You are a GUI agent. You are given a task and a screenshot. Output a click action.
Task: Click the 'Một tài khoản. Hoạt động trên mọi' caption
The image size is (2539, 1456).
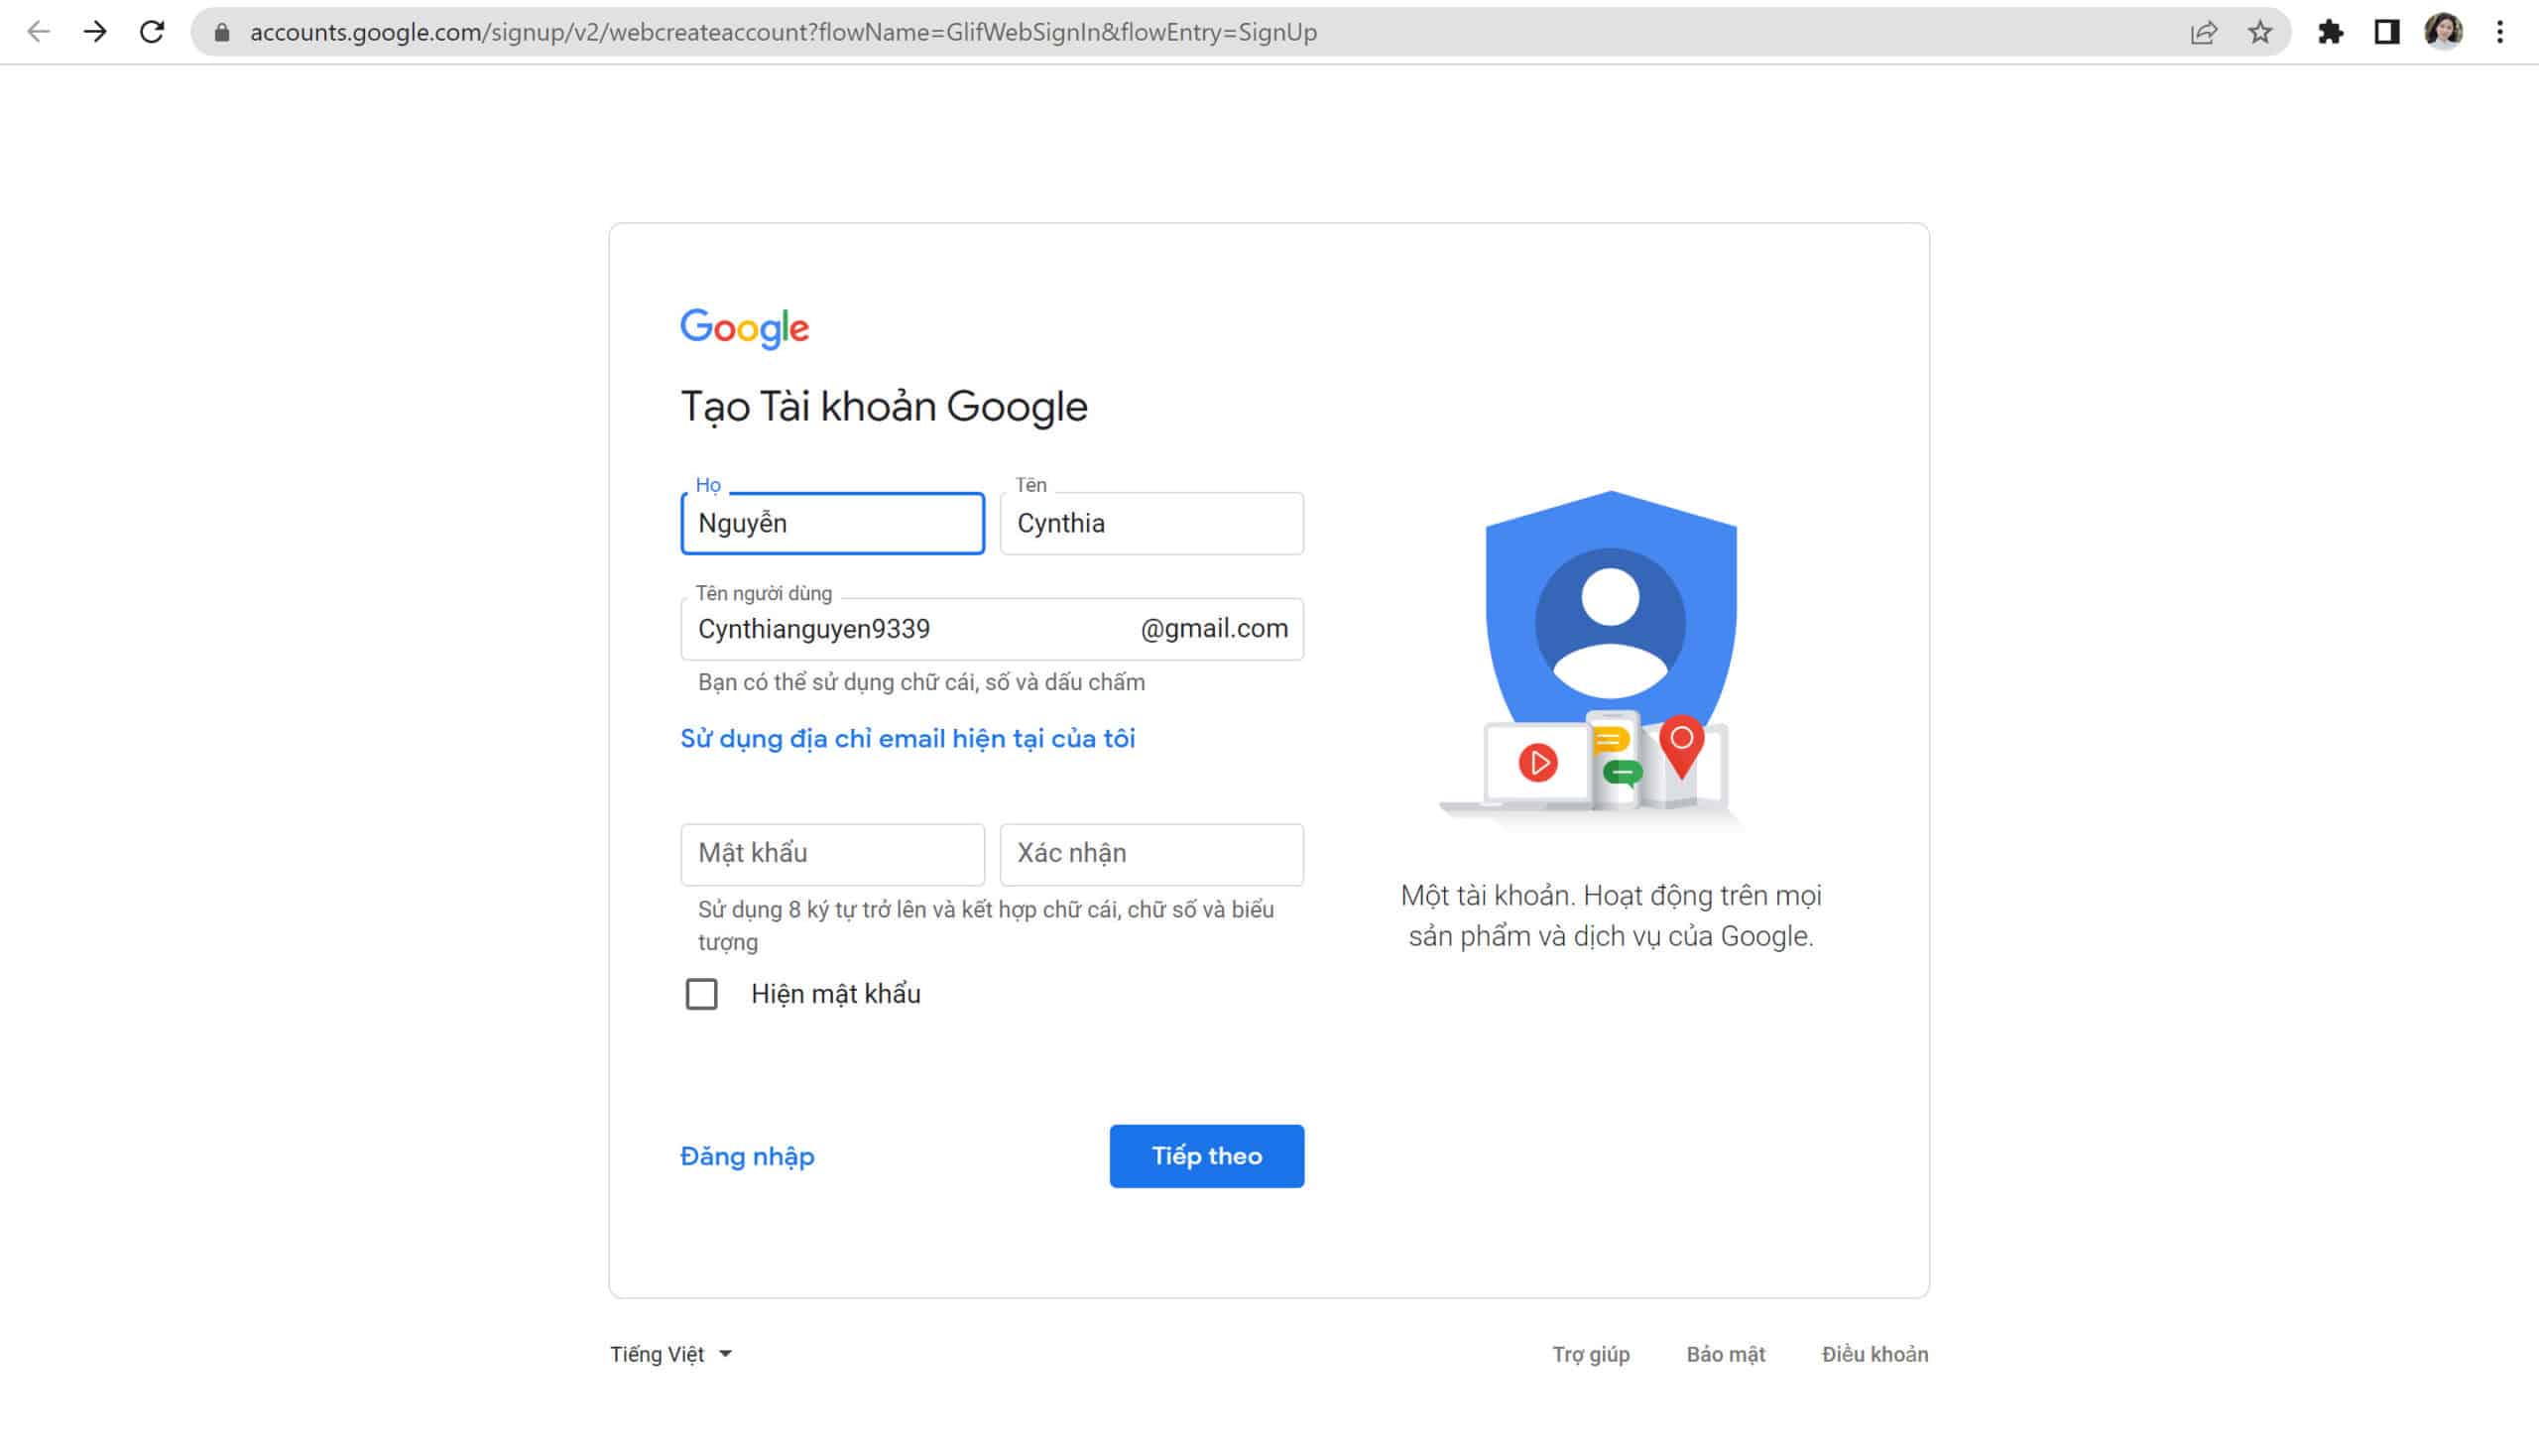[x=1611, y=915]
